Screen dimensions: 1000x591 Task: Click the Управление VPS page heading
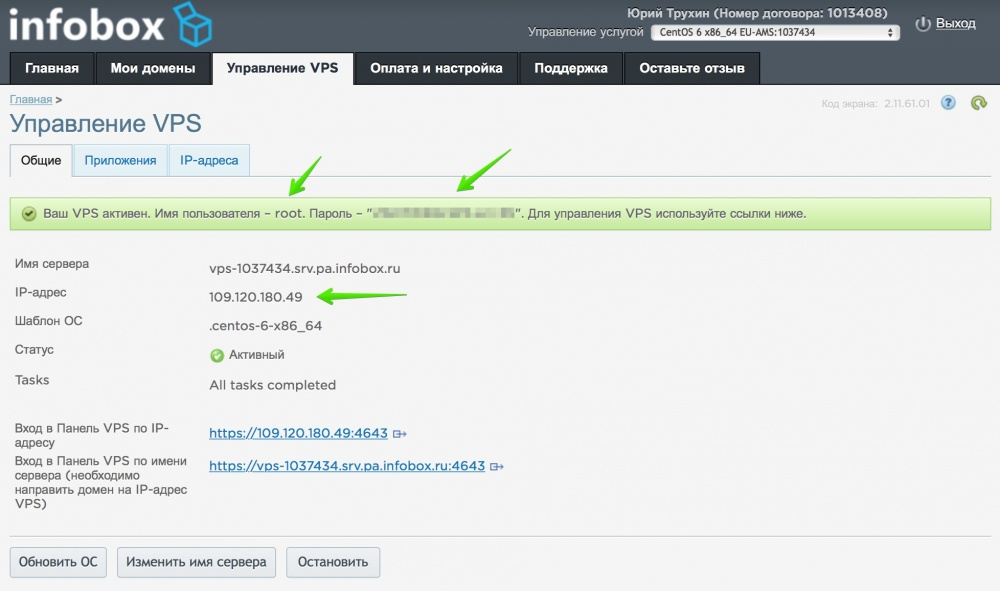click(x=106, y=124)
